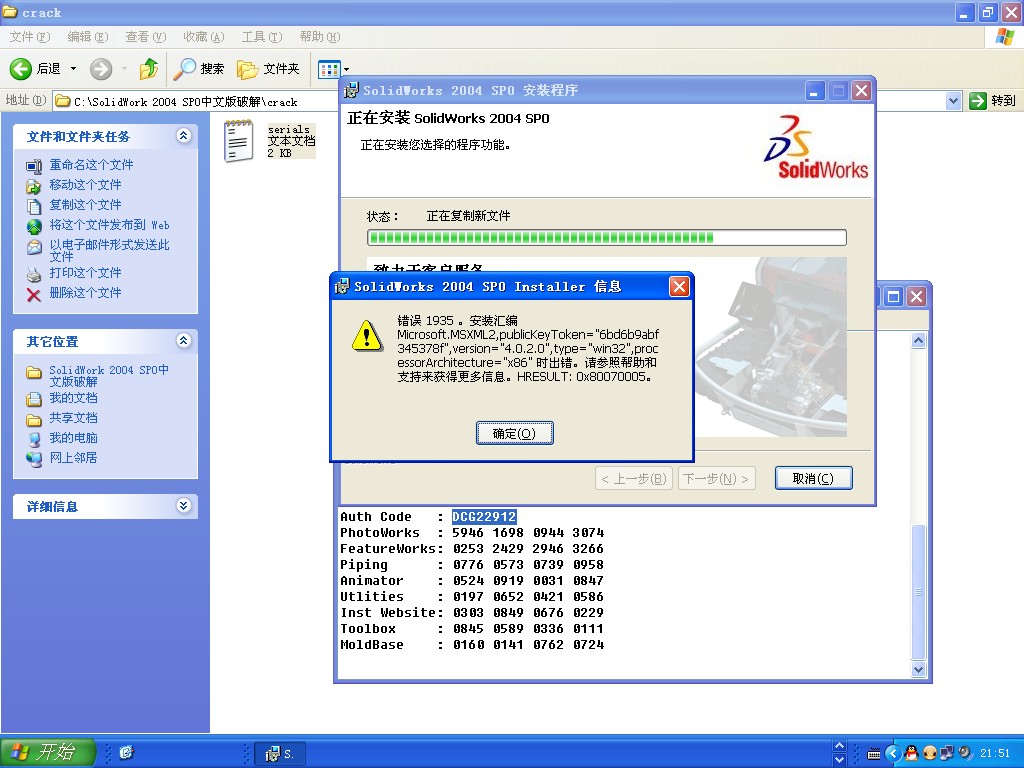
Task: Click the warning icon in error dialog
Action: [x=367, y=335]
